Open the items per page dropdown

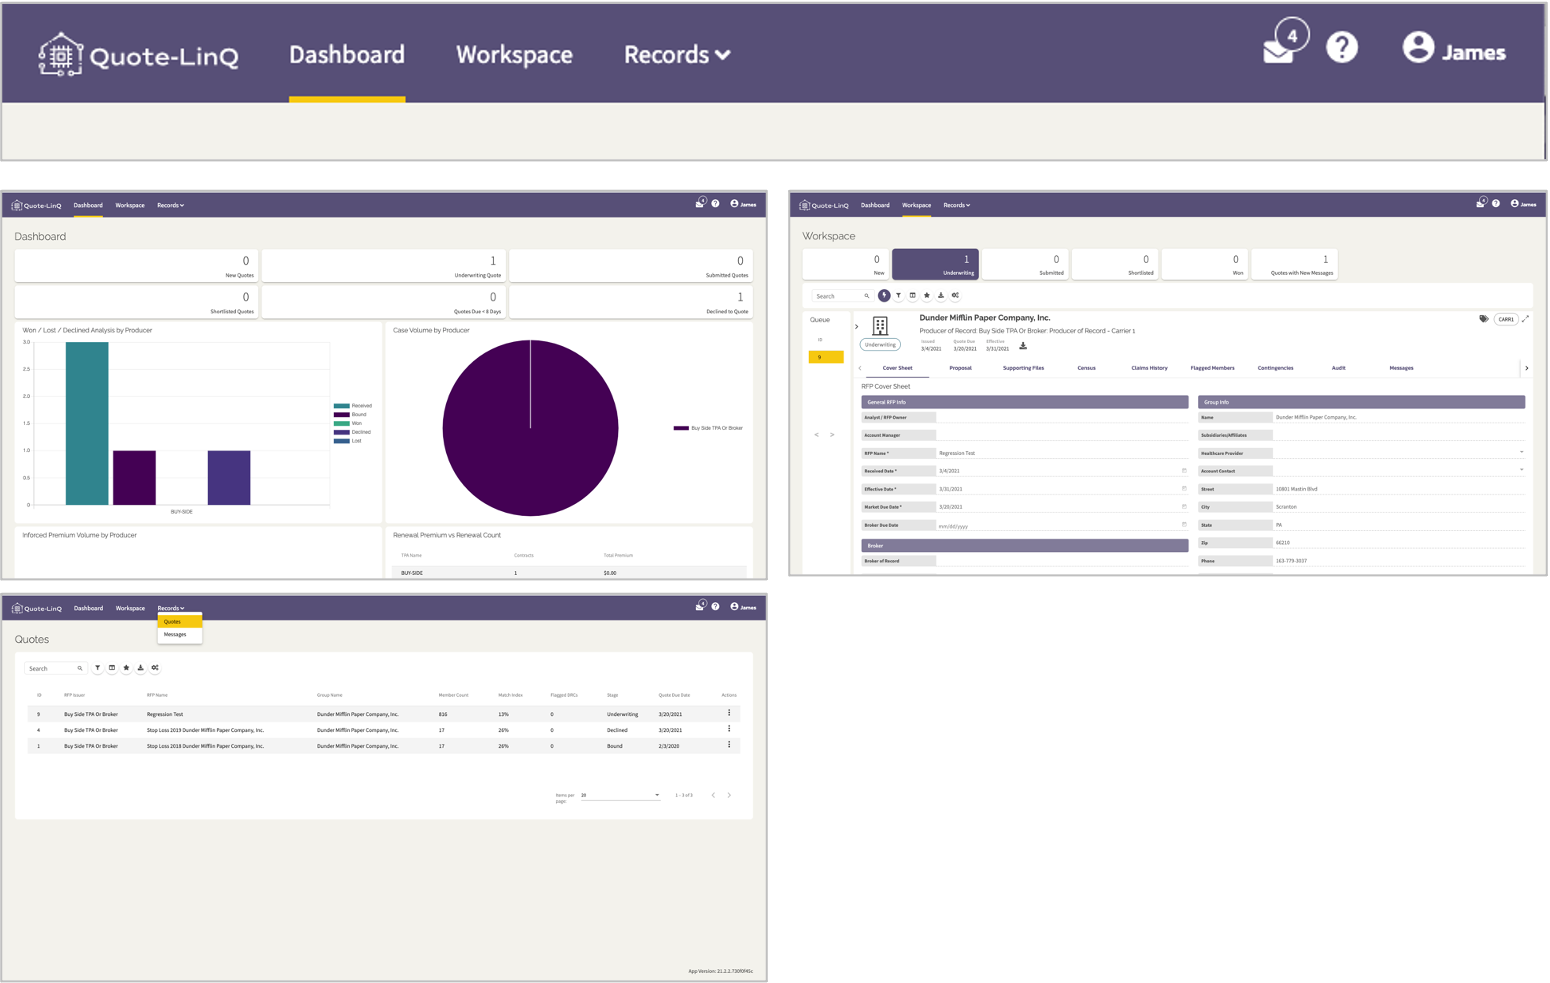point(620,794)
